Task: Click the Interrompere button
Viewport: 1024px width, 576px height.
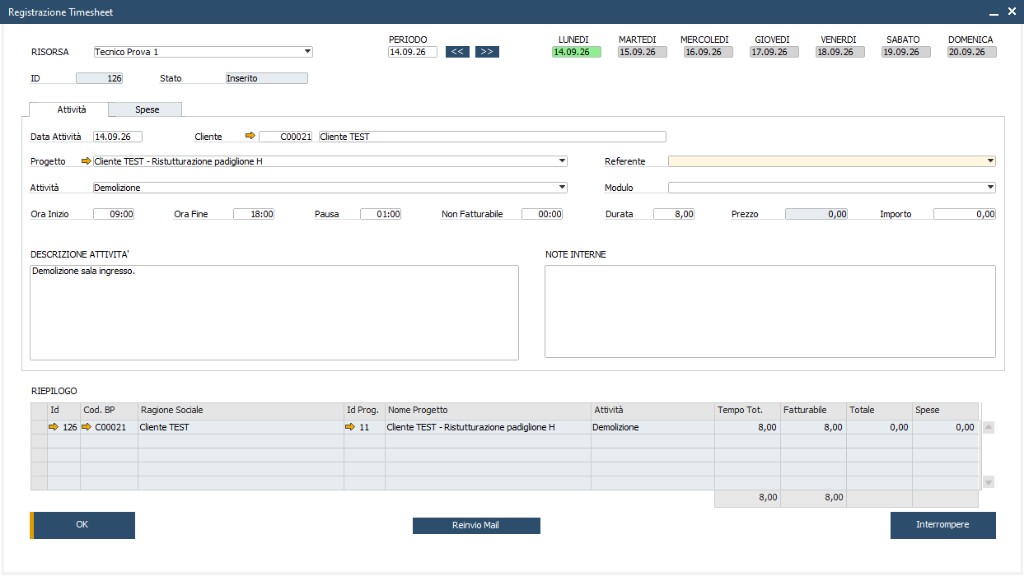Action: 942,525
